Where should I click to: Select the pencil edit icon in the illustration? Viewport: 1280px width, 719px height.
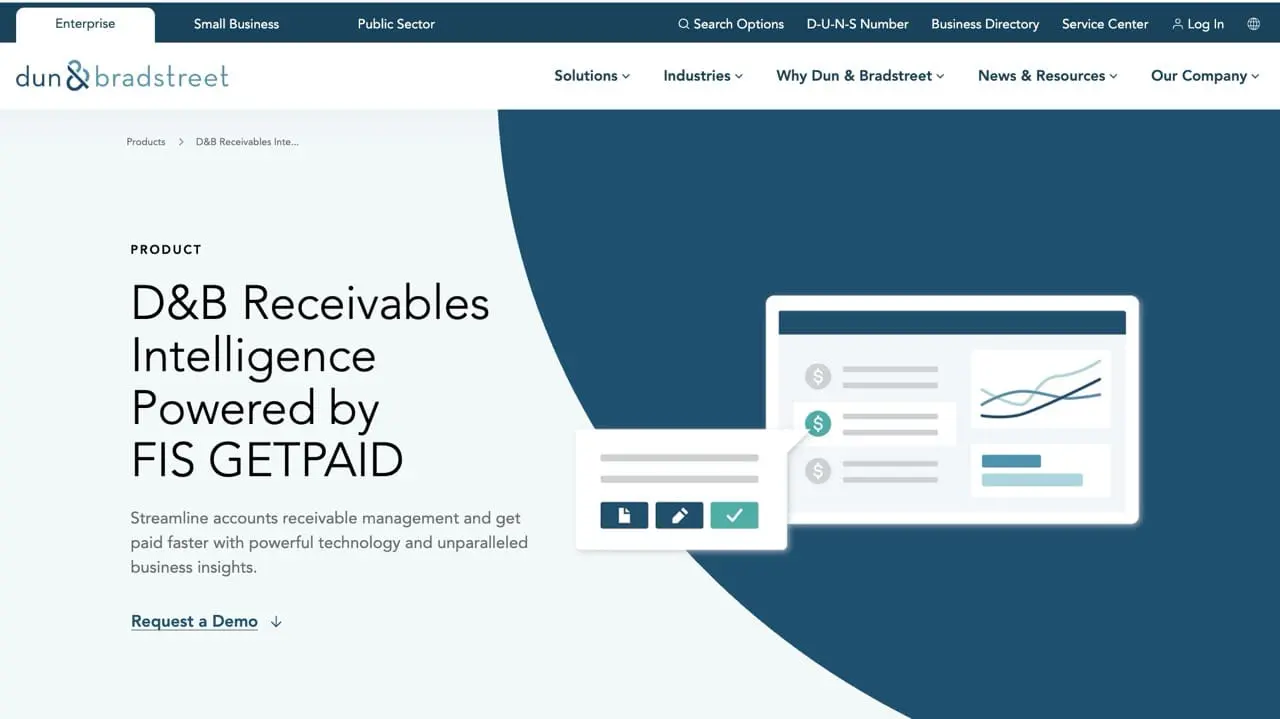tap(679, 514)
